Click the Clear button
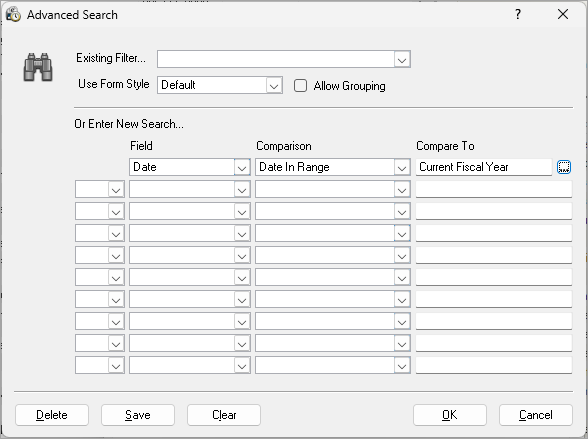588x439 pixels. tap(224, 415)
